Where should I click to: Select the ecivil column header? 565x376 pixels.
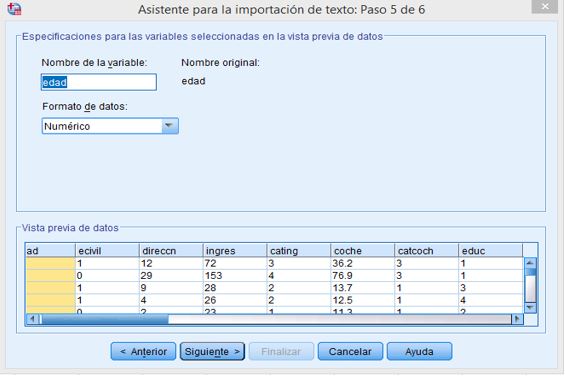(107, 251)
